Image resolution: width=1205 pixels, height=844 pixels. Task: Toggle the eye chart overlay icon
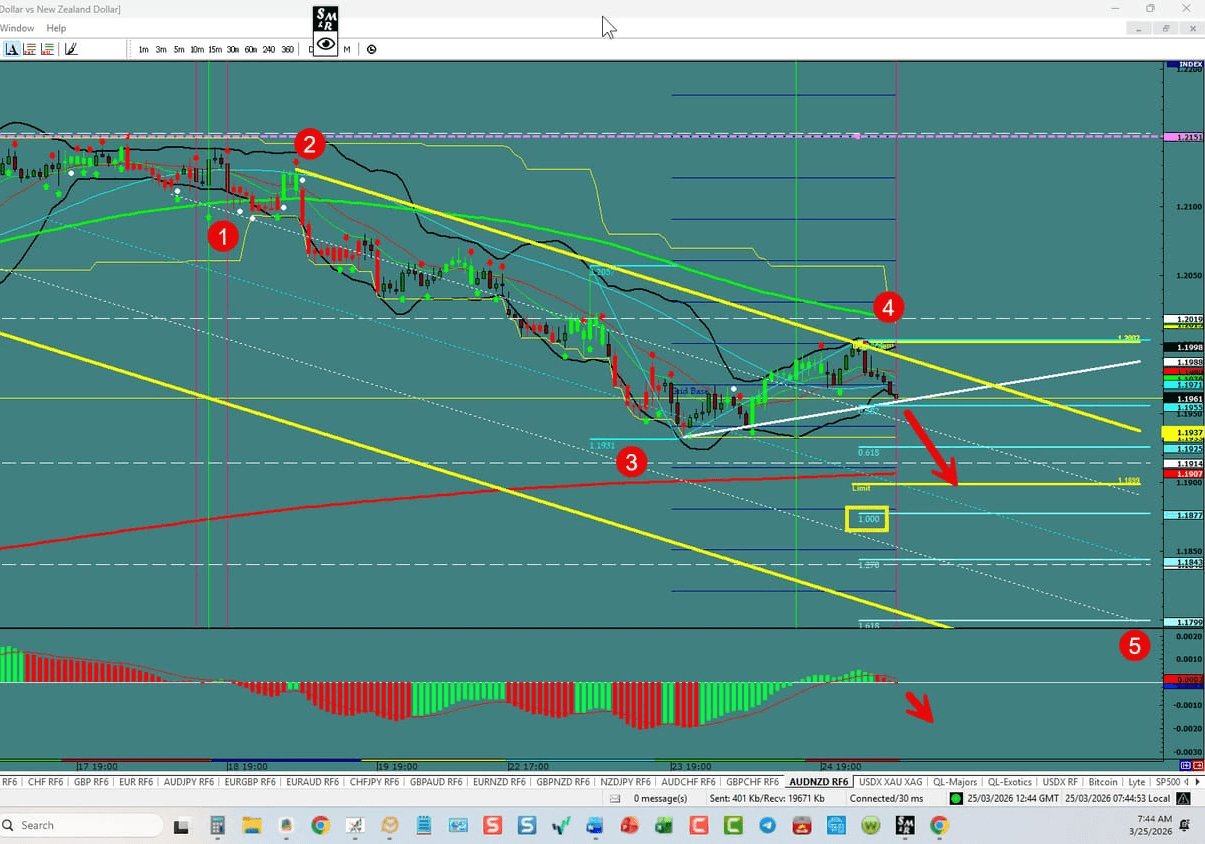coord(326,48)
